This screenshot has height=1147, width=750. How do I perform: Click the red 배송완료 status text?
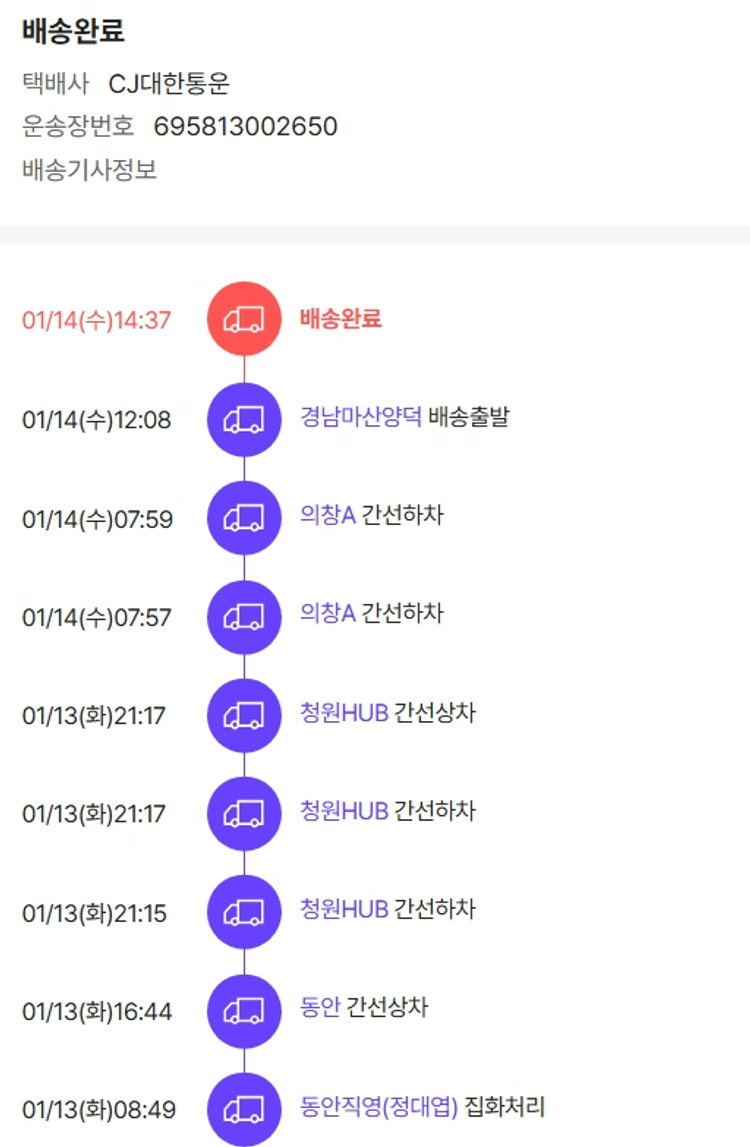coord(341,319)
